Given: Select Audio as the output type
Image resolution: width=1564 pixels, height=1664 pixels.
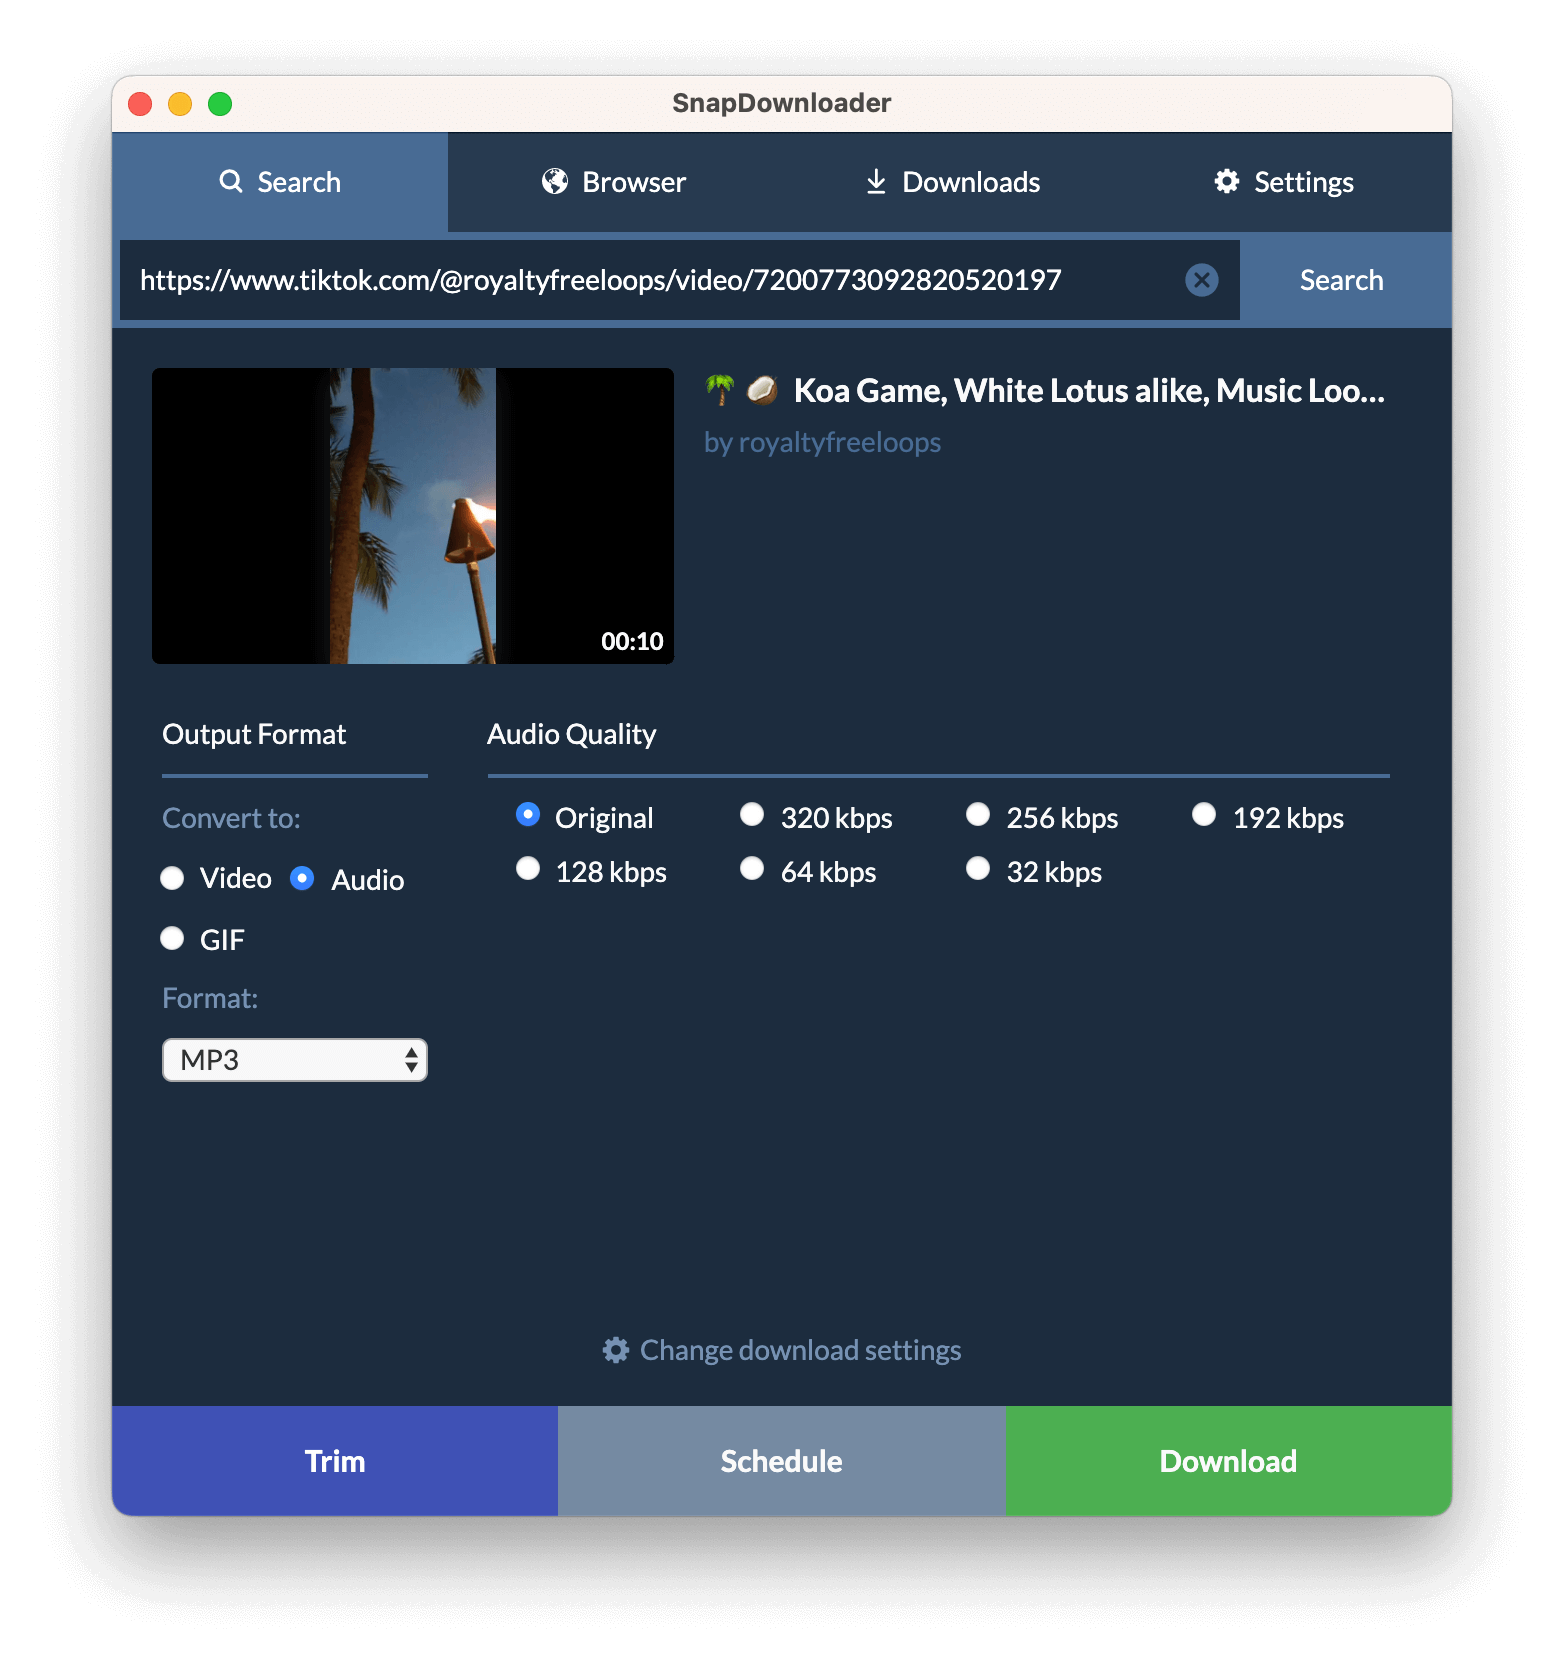Looking at the screenshot, I should [x=302, y=878].
